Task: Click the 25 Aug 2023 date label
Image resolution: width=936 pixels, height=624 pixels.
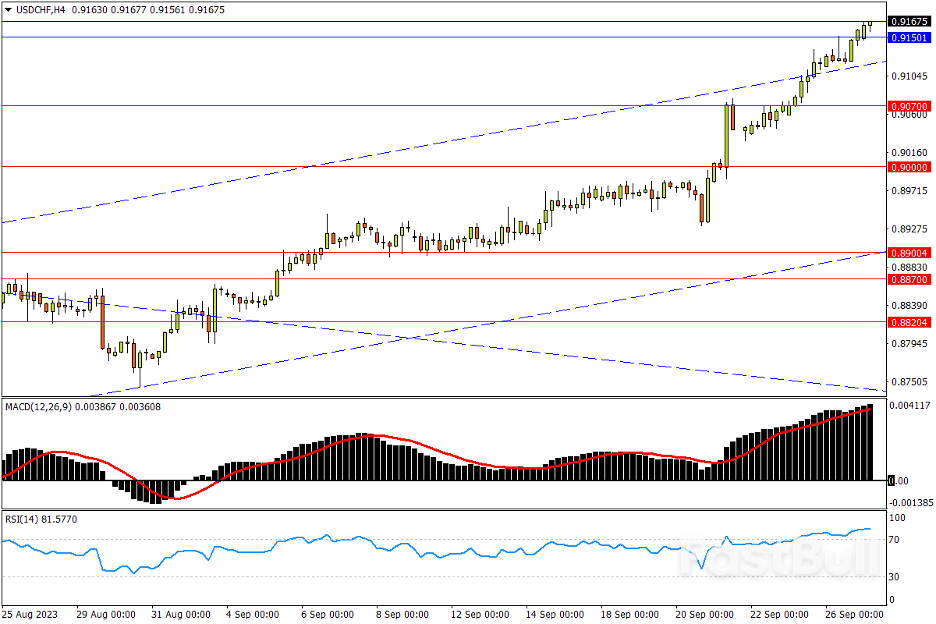Action: tap(32, 614)
